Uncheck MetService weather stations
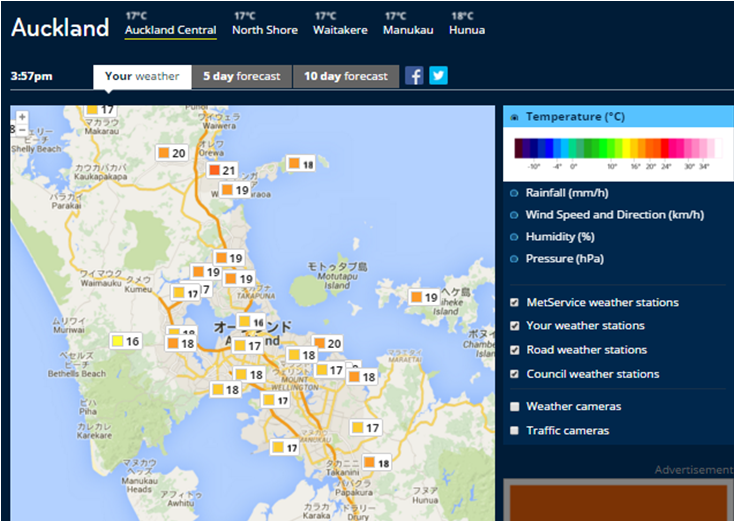This screenshot has height=522, width=735. tap(514, 302)
